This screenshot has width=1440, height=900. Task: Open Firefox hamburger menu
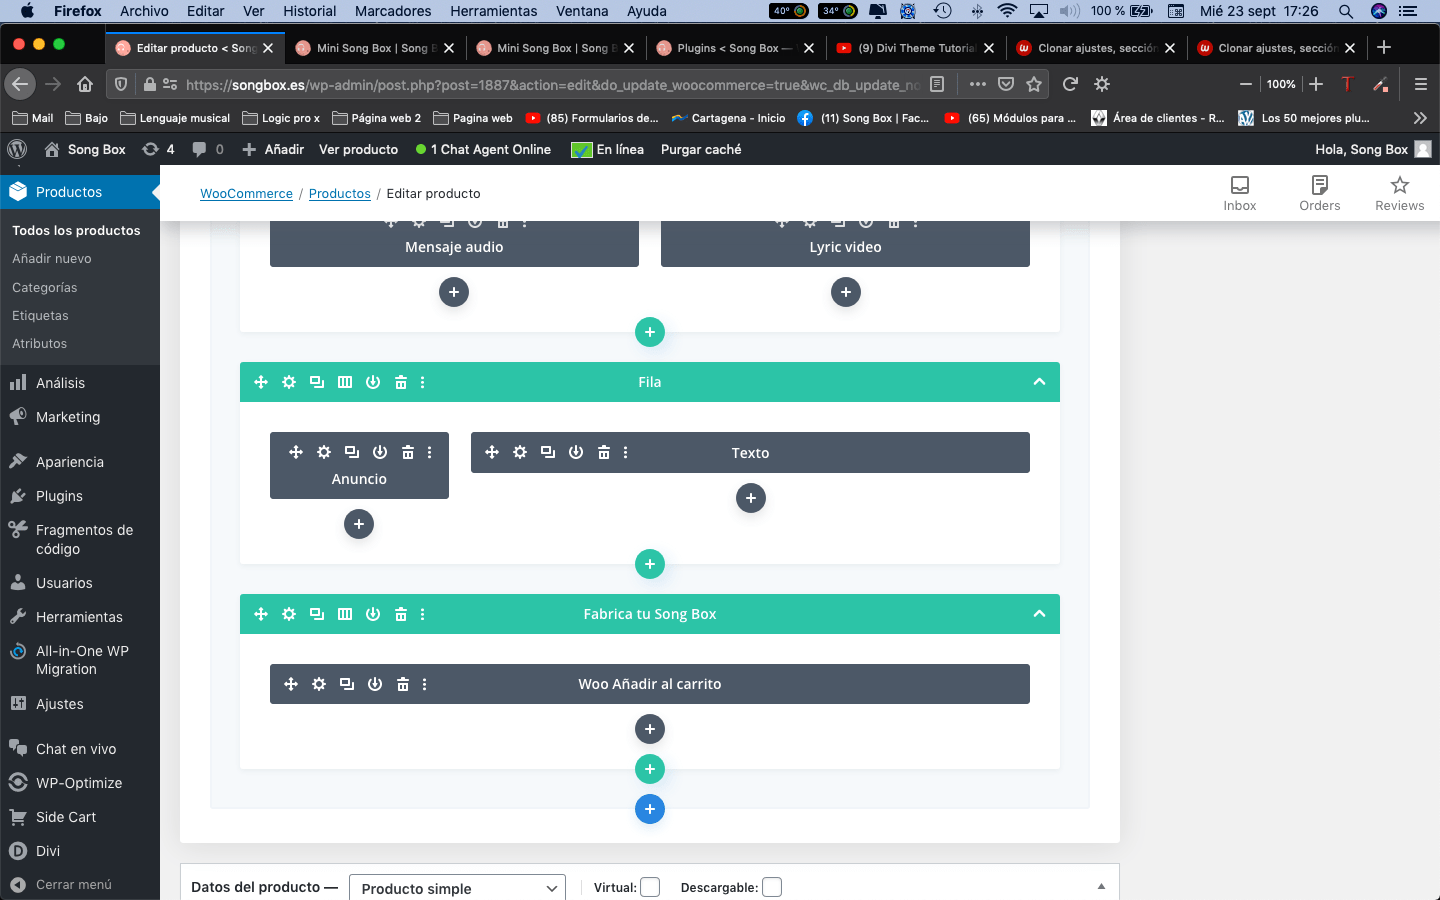(1420, 84)
